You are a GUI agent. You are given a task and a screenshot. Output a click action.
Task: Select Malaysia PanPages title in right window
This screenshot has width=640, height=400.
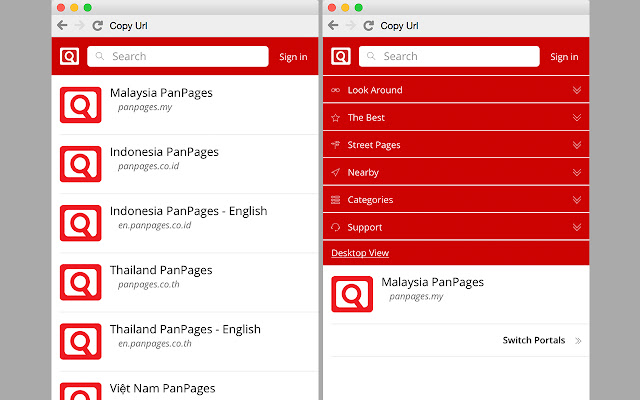(433, 282)
